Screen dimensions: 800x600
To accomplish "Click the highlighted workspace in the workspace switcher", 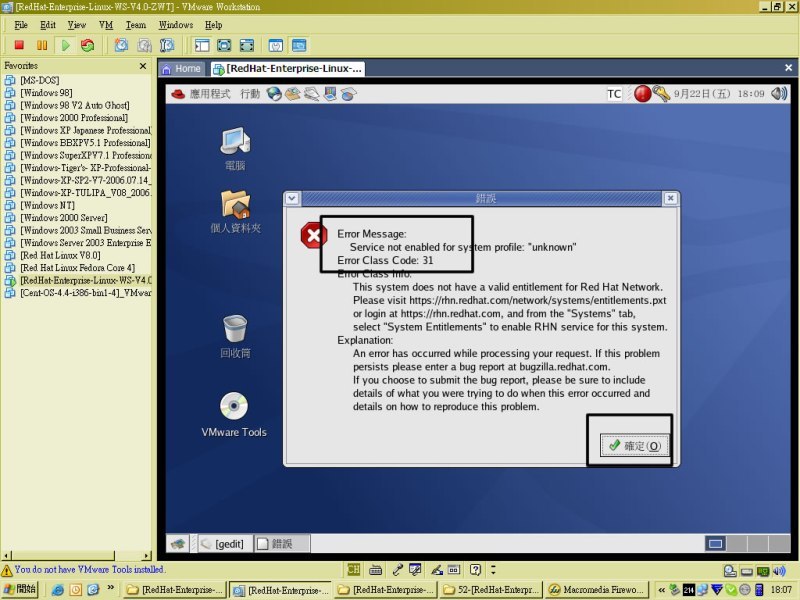I will [715, 544].
